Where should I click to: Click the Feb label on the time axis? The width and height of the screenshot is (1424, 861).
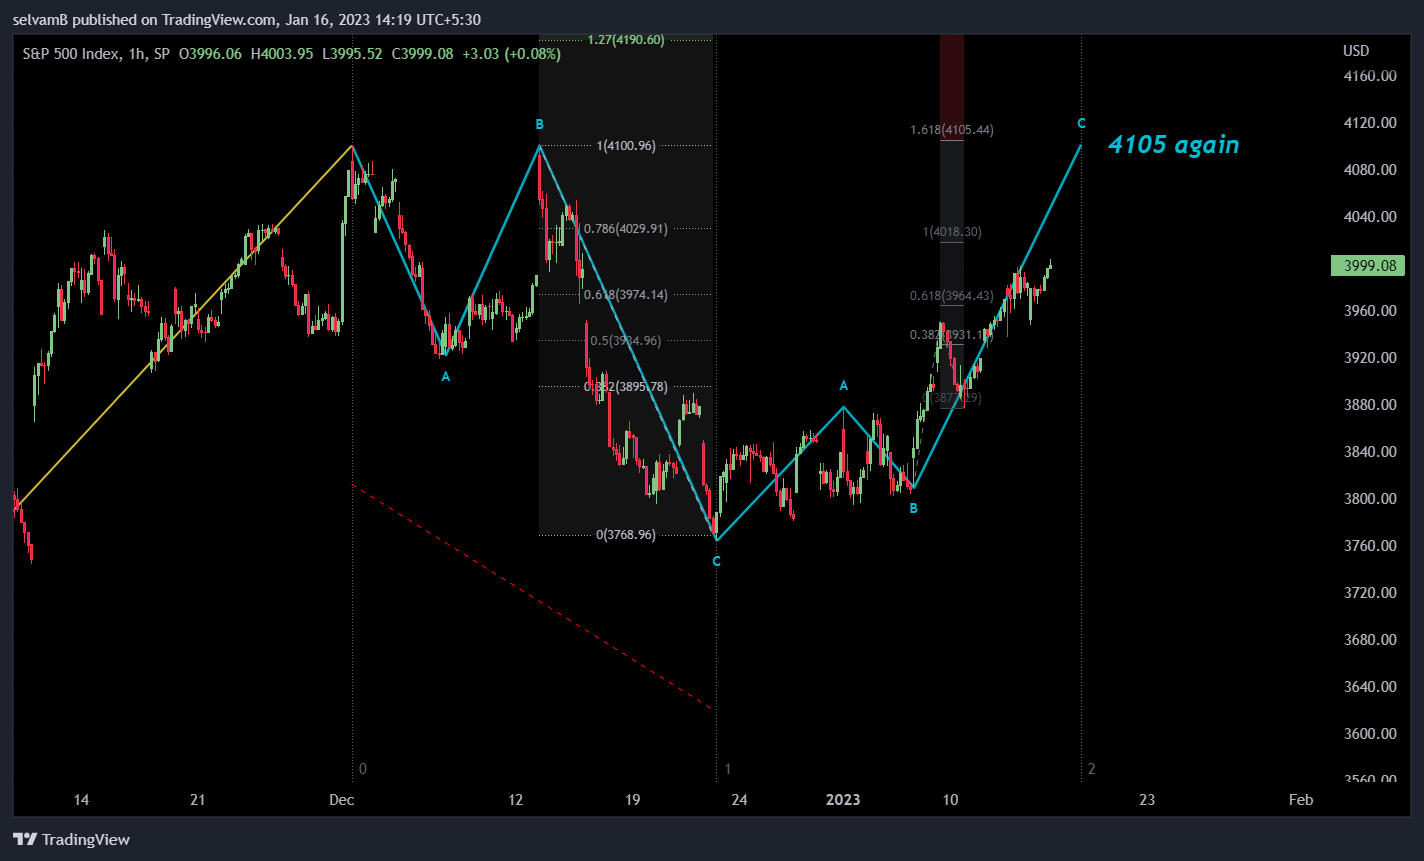point(1301,800)
